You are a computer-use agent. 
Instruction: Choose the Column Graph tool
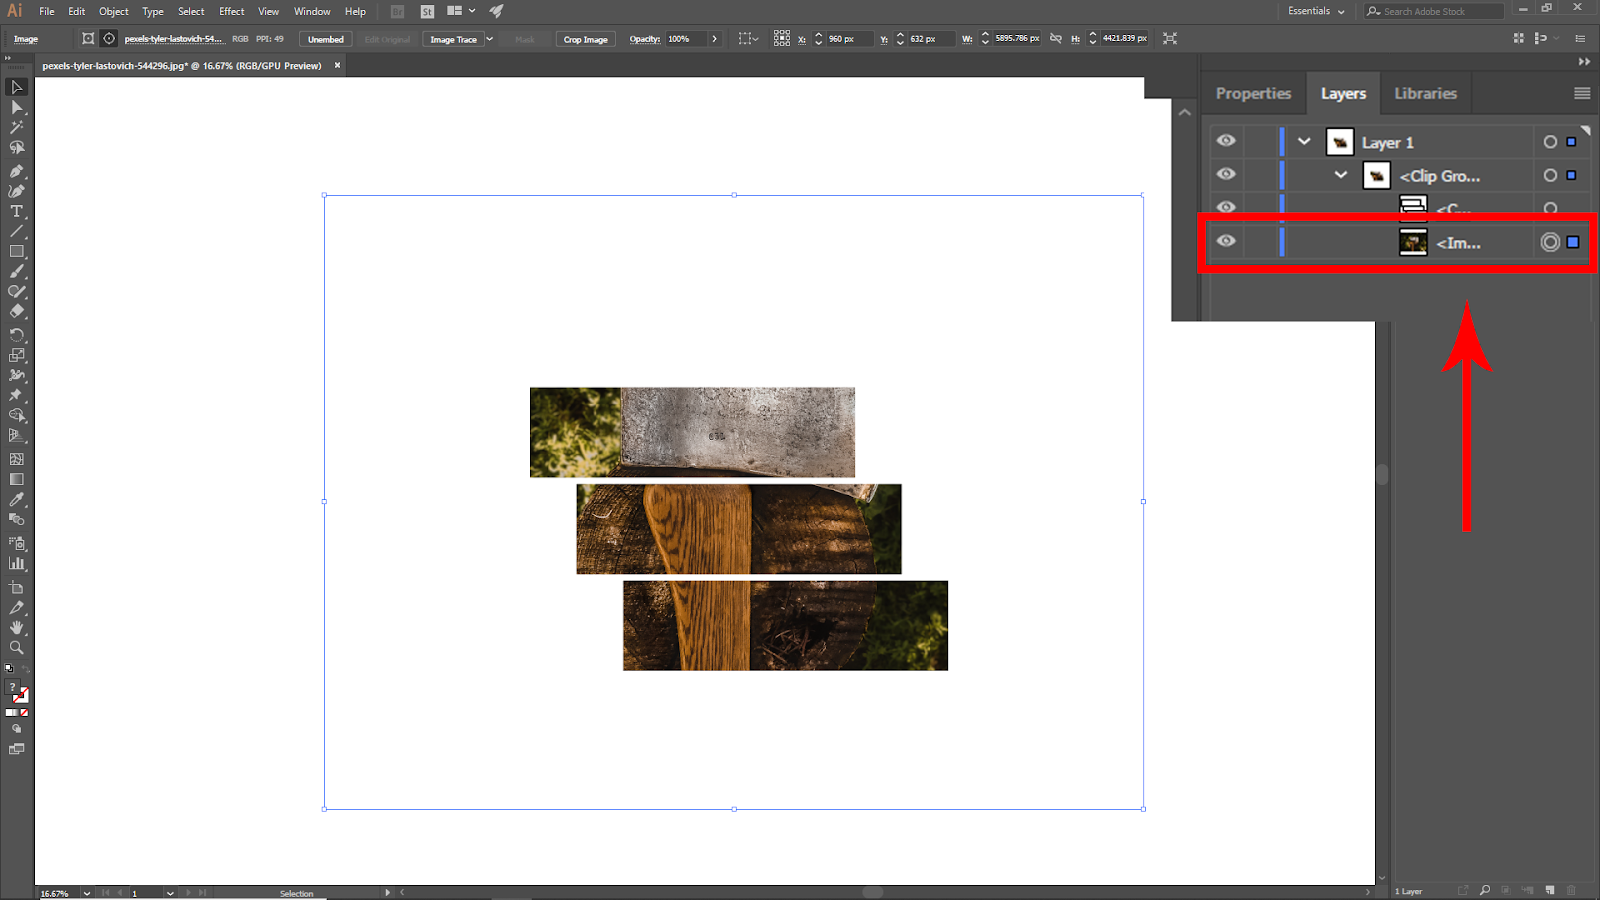point(17,563)
